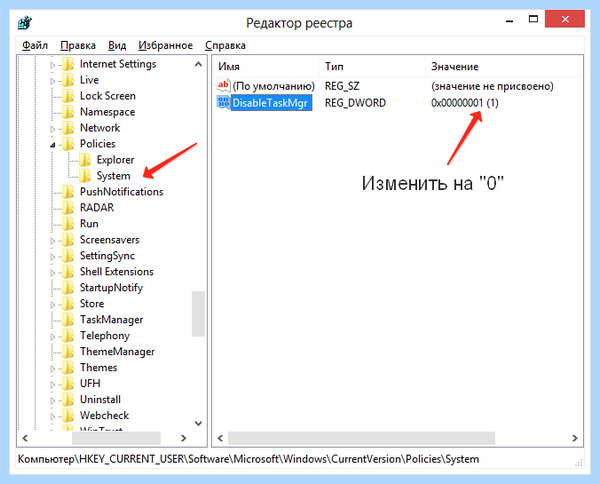Select the Webcheck key label

click(104, 416)
